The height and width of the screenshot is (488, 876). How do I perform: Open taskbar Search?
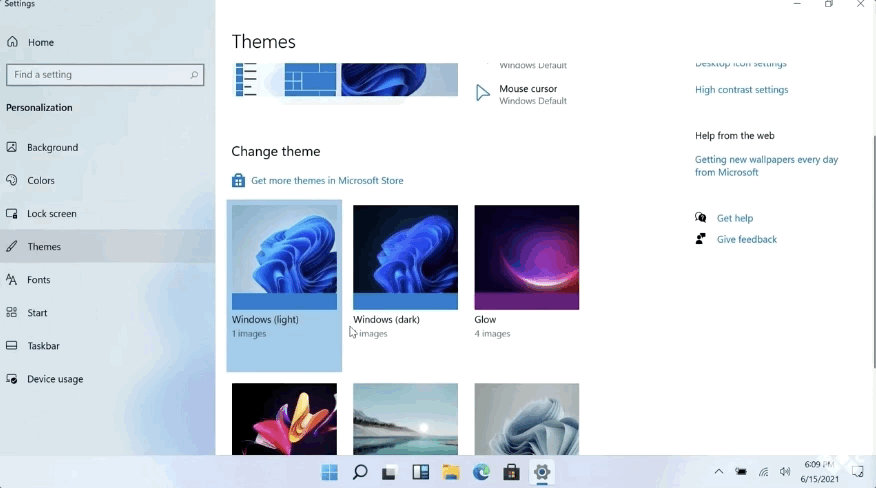tap(360, 472)
